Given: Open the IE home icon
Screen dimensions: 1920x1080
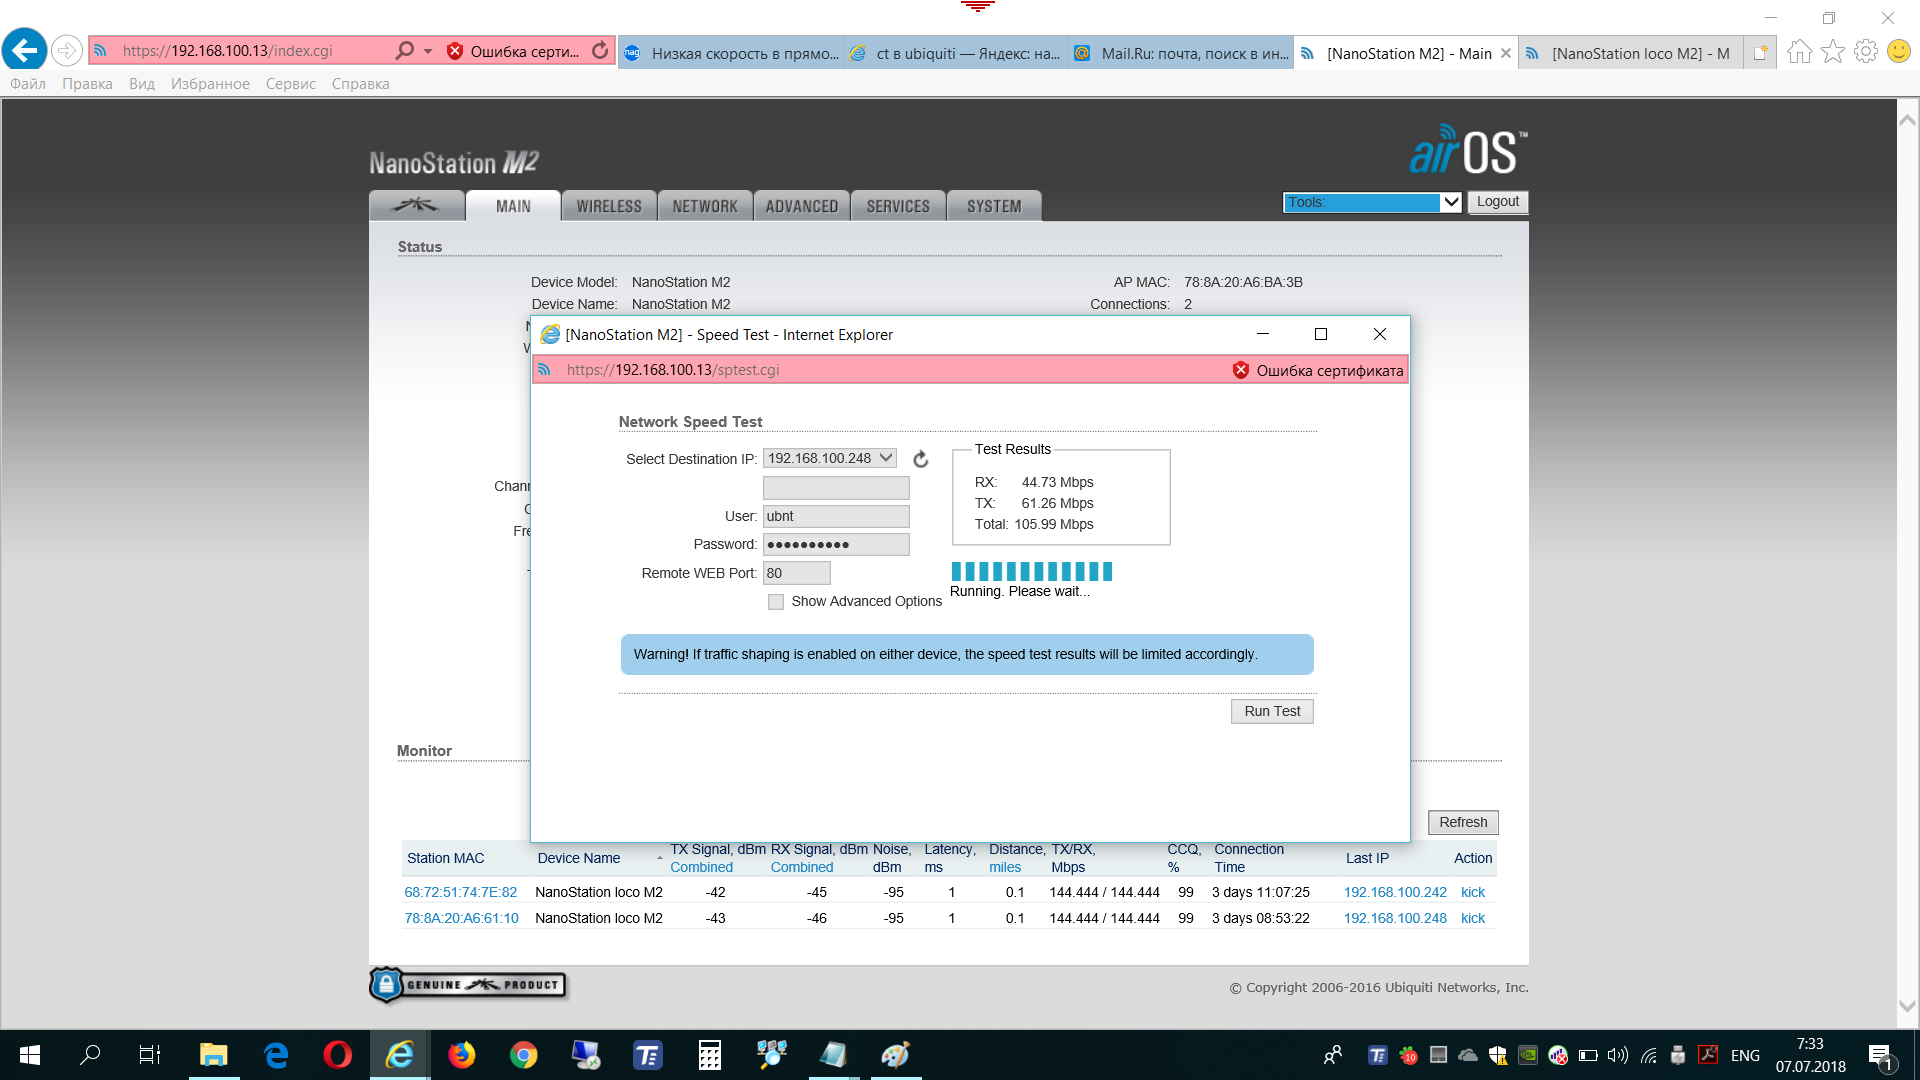Looking at the screenshot, I should click(x=1799, y=51).
